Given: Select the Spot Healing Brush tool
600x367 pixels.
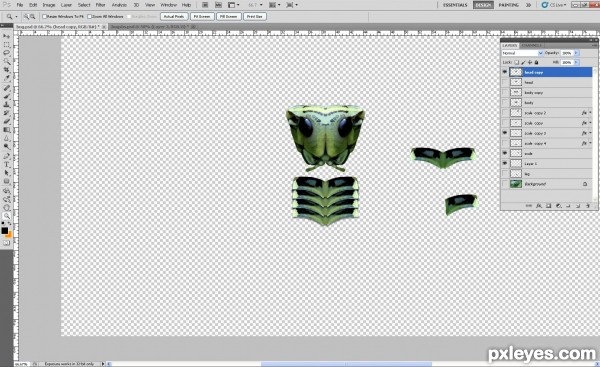Looking at the screenshot, I should 7,88.
